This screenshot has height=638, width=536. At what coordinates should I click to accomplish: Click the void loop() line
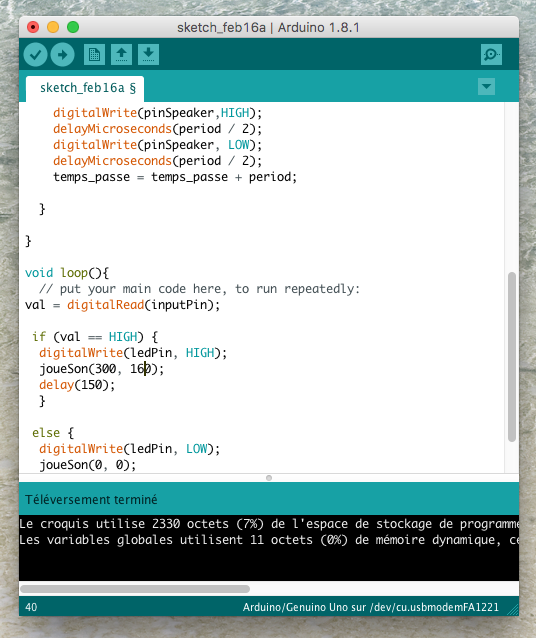67,273
